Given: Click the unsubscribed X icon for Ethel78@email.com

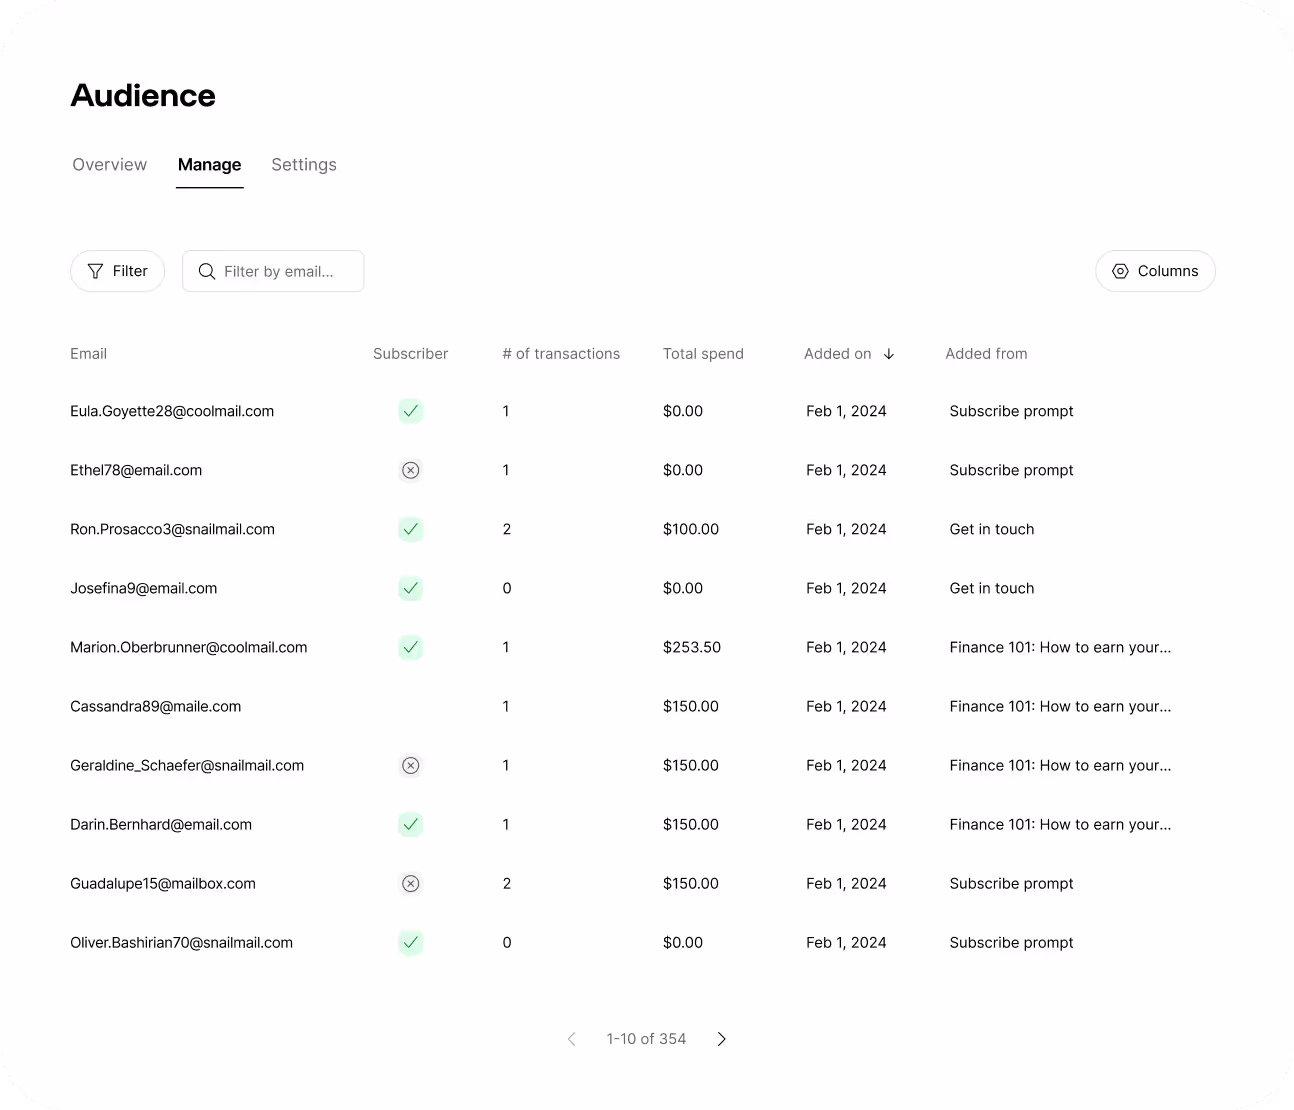Looking at the screenshot, I should (x=410, y=470).
